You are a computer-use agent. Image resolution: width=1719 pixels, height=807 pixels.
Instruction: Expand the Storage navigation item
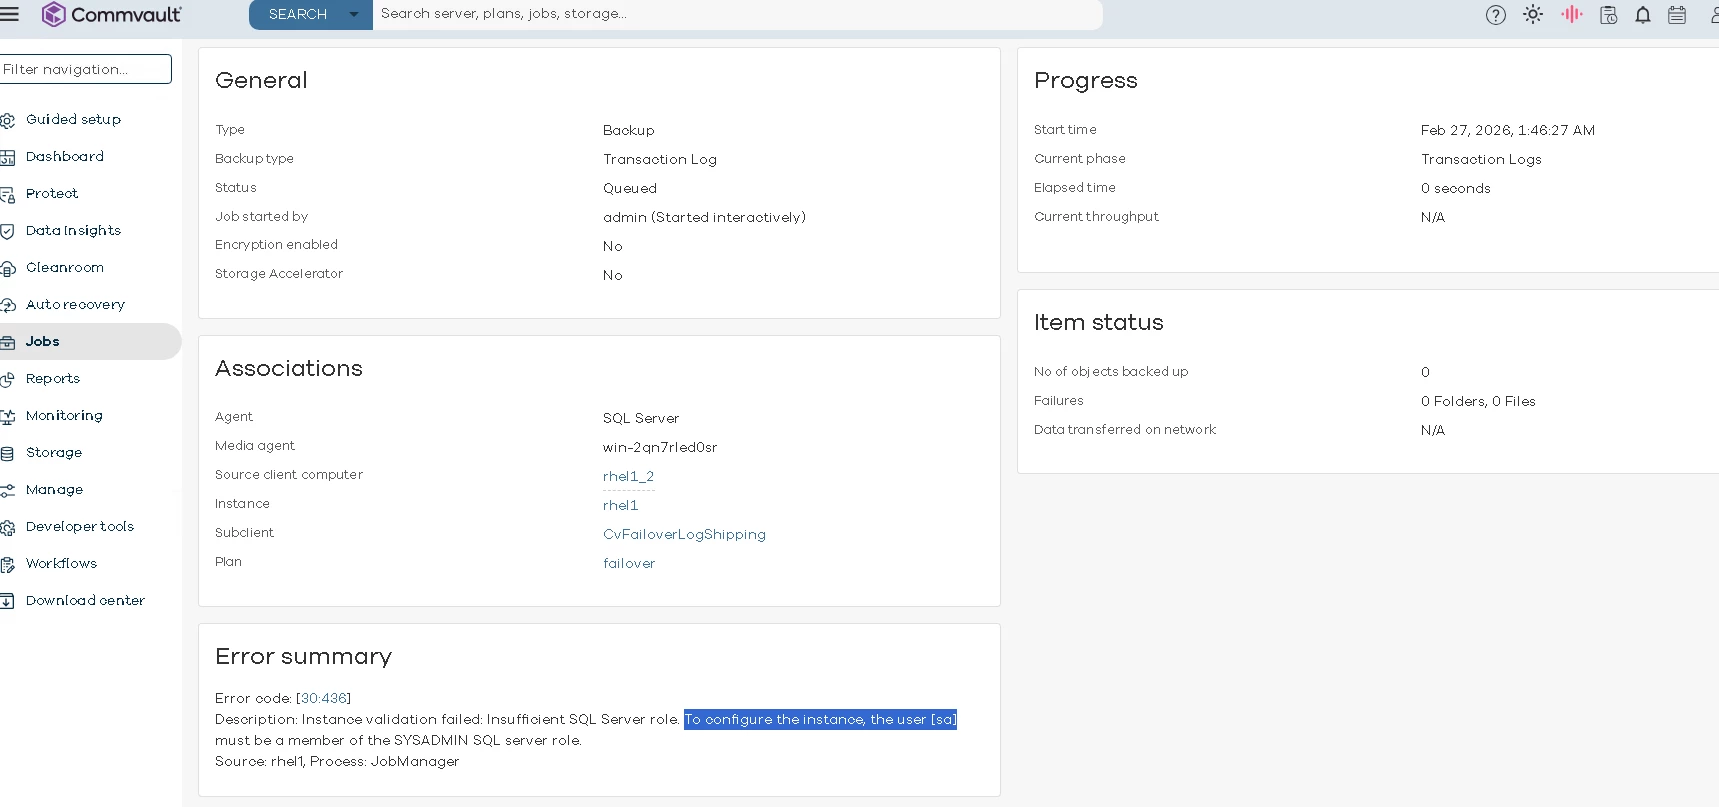pyautogui.click(x=54, y=453)
